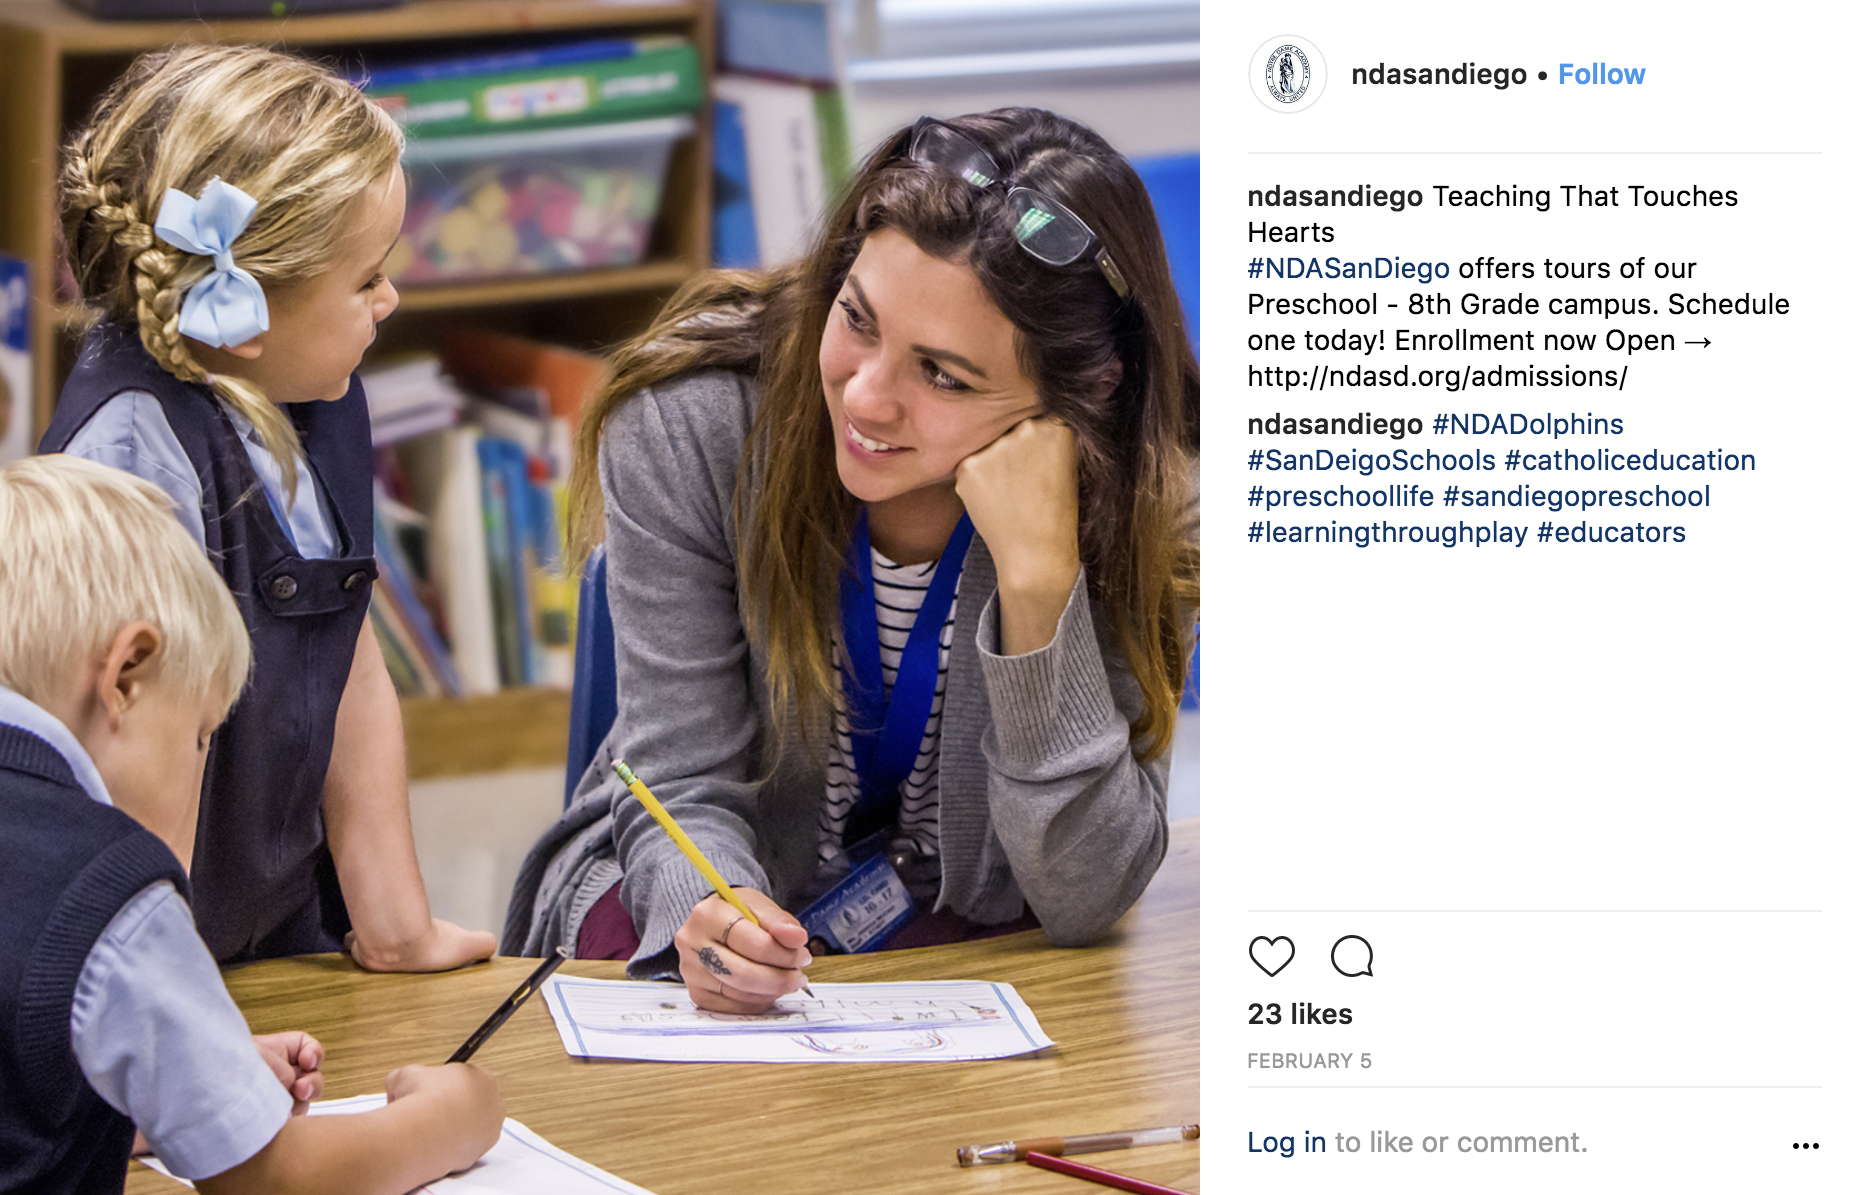Open the #NDADolphins hashtag
The height and width of the screenshot is (1195, 1868).
click(1527, 424)
